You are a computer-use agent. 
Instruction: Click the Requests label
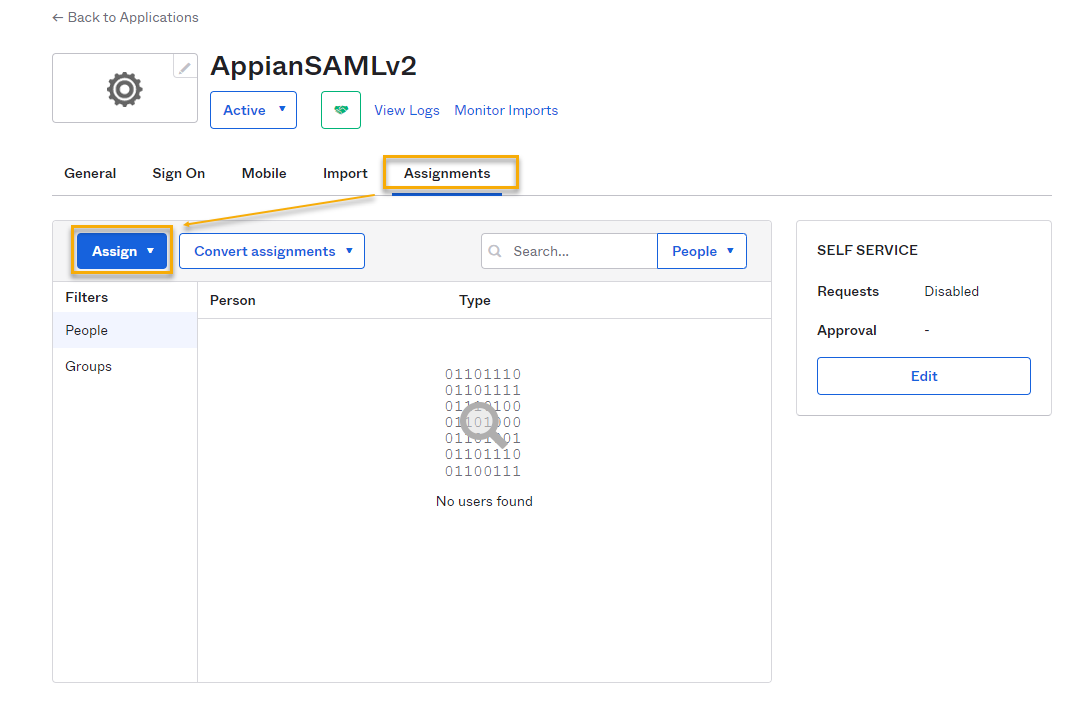coord(848,291)
